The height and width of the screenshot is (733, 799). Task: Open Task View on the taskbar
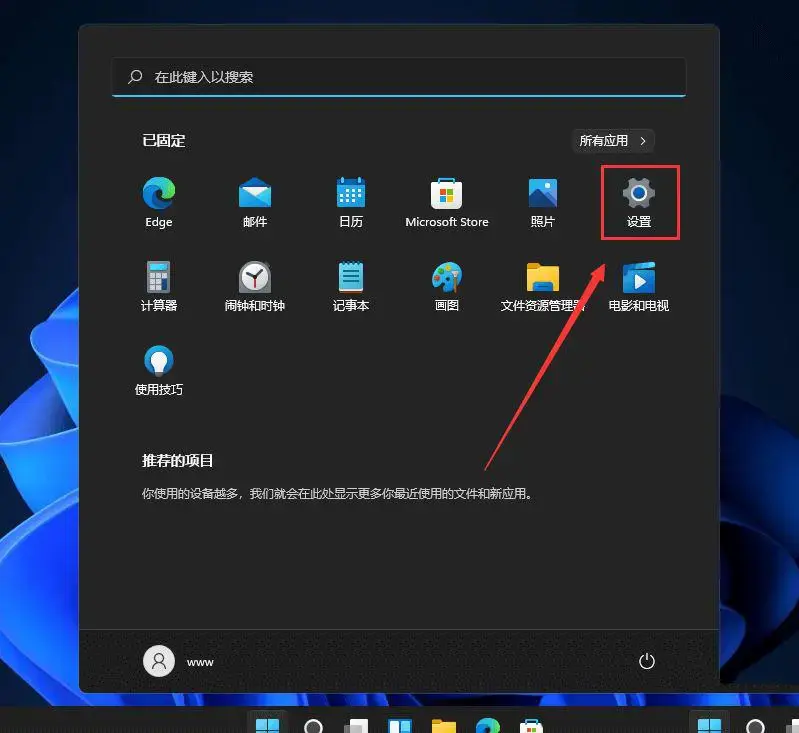coord(356,726)
